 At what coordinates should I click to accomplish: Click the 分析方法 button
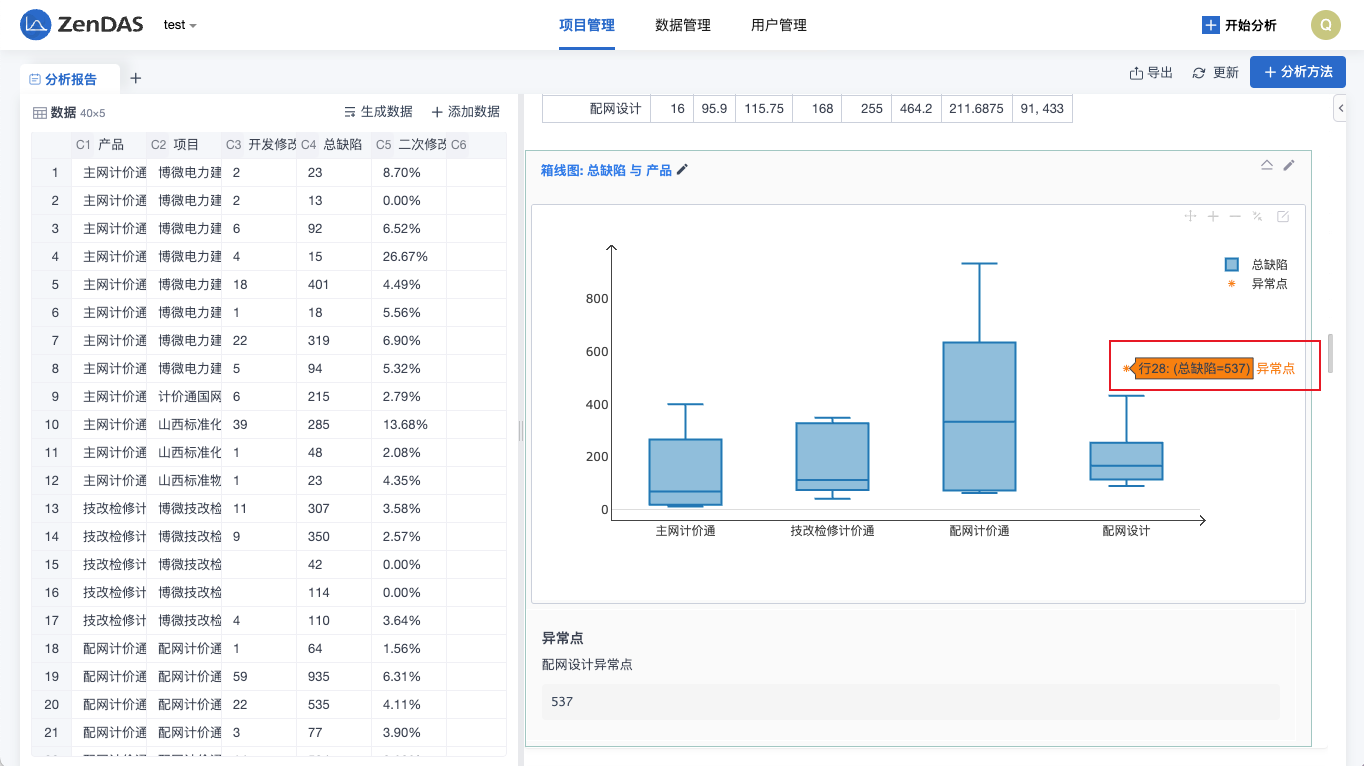(x=1297, y=72)
